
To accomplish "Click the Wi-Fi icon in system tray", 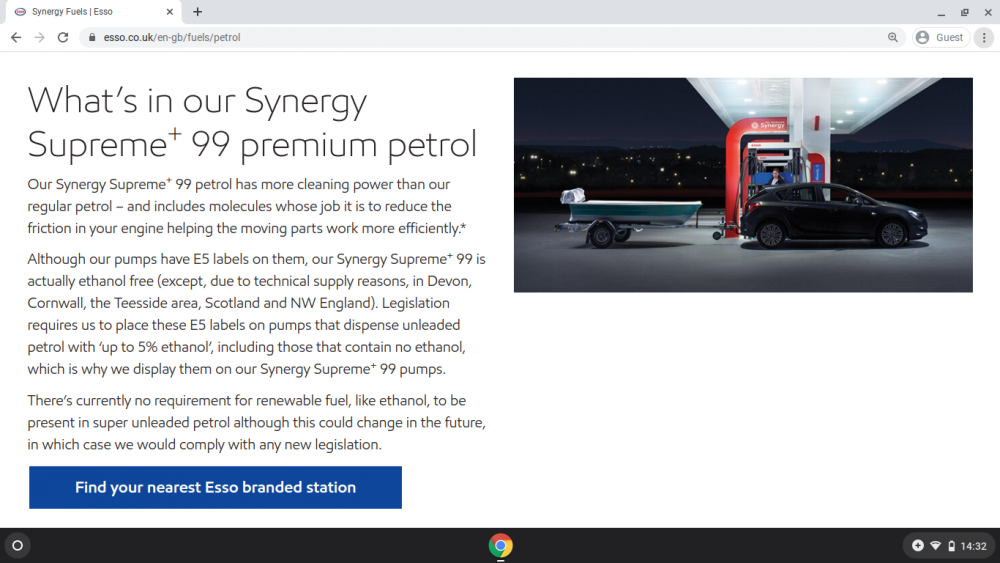I will (935, 546).
